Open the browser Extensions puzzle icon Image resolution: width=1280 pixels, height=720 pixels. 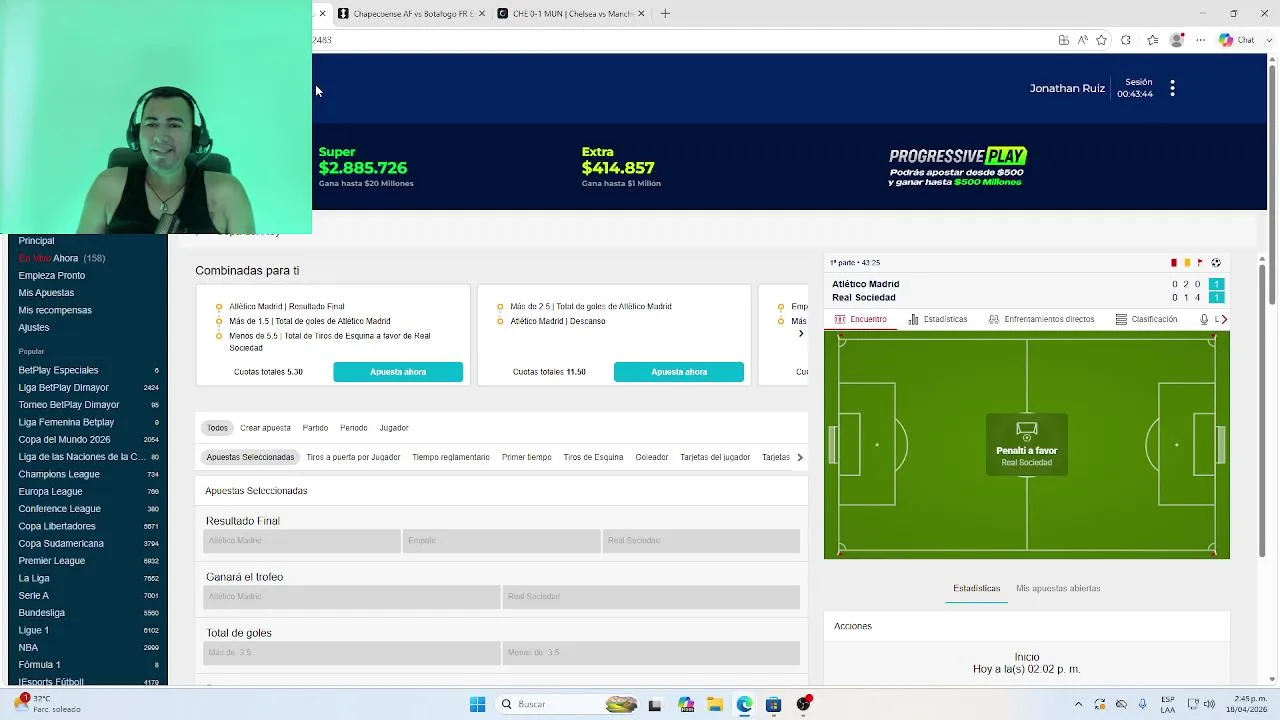point(1126,40)
